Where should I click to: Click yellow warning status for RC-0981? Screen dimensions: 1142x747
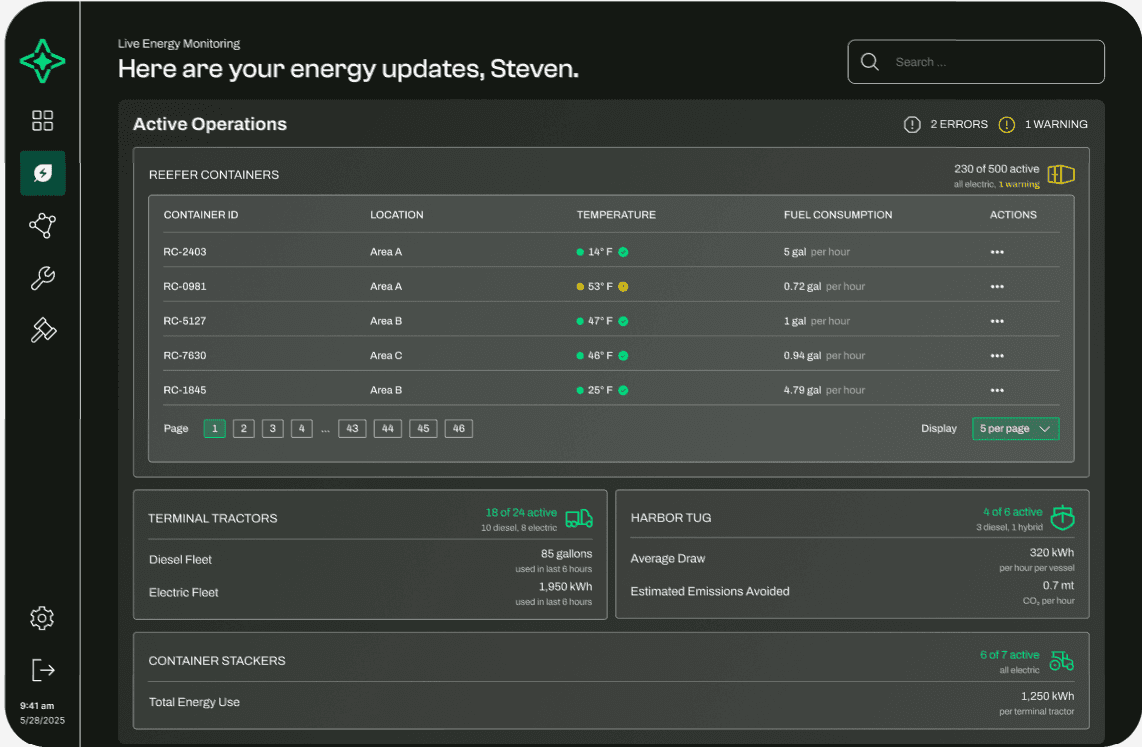pyautogui.click(x=623, y=287)
